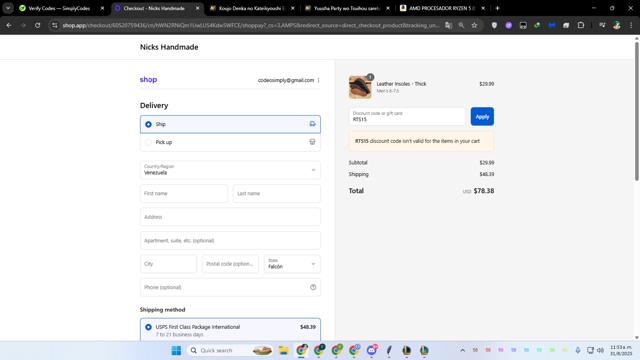This screenshot has width=640, height=360.
Task: Click the City field
Action: pos(168,264)
